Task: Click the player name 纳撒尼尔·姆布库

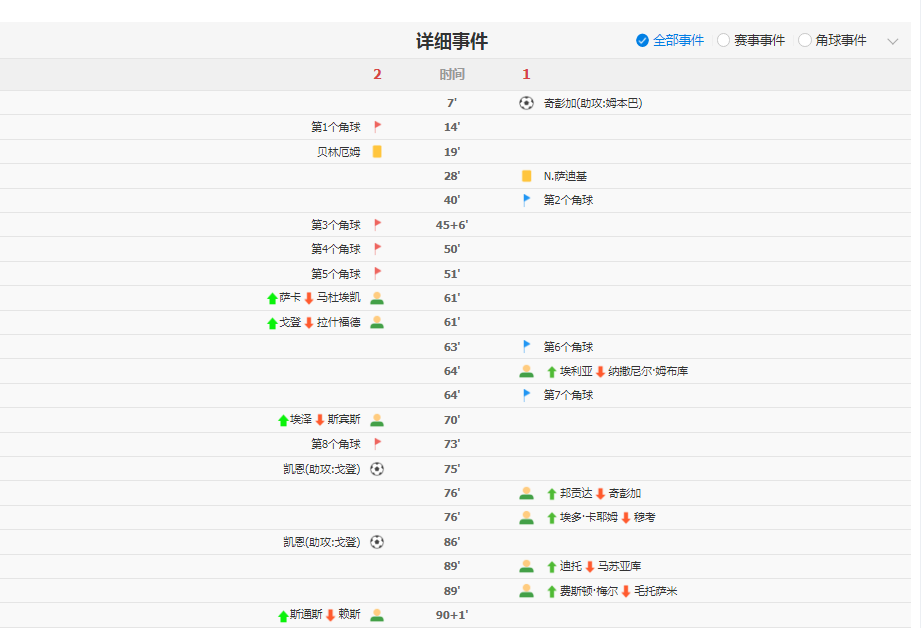Action: coord(648,371)
